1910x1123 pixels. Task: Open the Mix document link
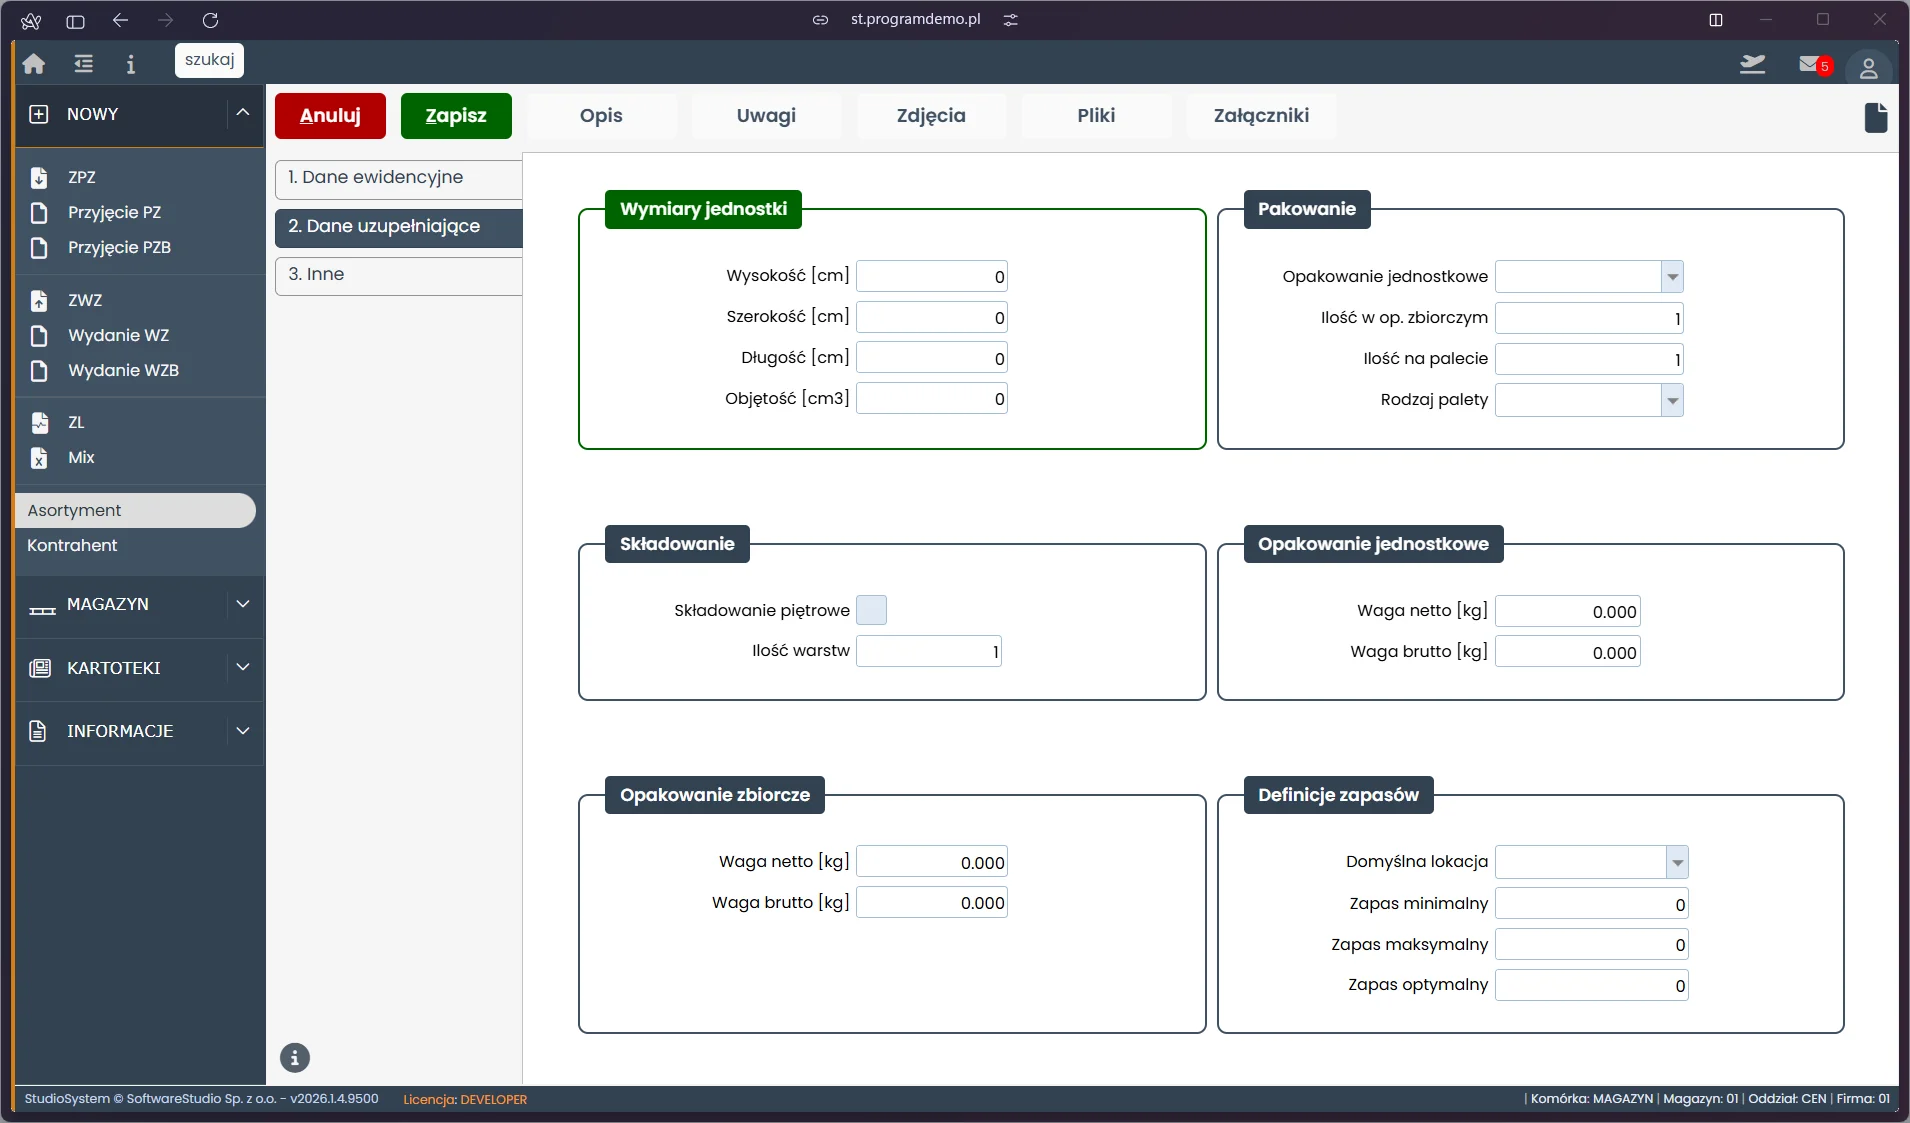click(x=81, y=457)
